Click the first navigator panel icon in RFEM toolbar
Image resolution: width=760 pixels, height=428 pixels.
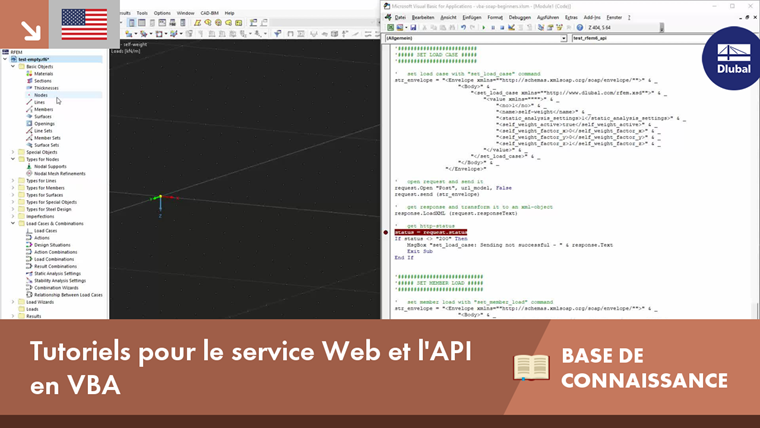pyautogui.click(x=131, y=23)
